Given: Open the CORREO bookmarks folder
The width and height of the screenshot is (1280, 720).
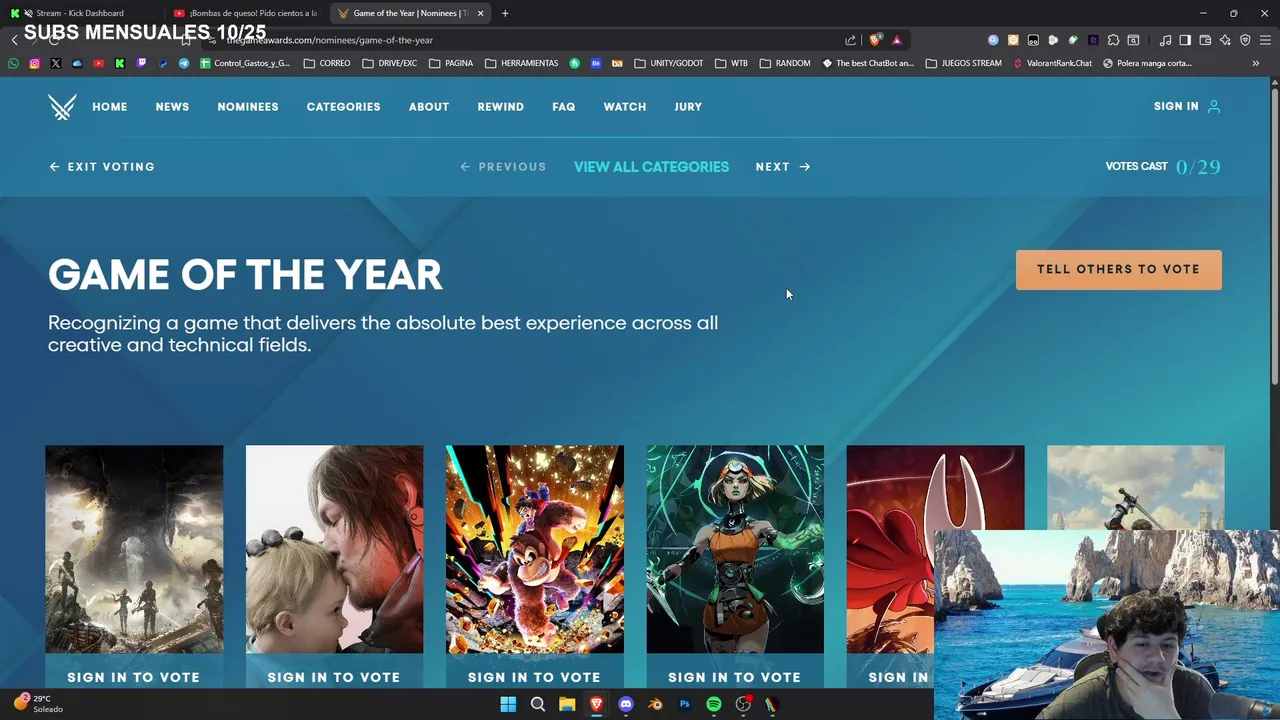Looking at the screenshot, I should tap(327, 63).
